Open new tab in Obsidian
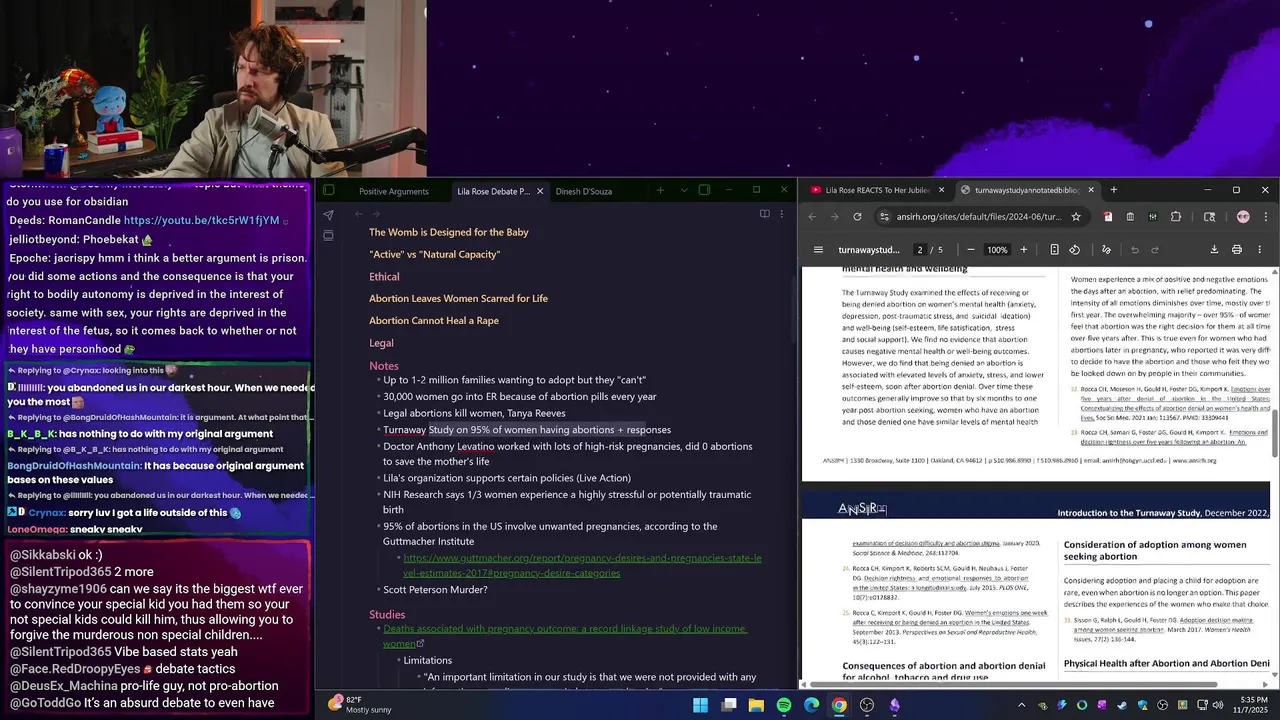This screenshot has width=1280, height=720. pyautogui.click(x=660, y=190)
